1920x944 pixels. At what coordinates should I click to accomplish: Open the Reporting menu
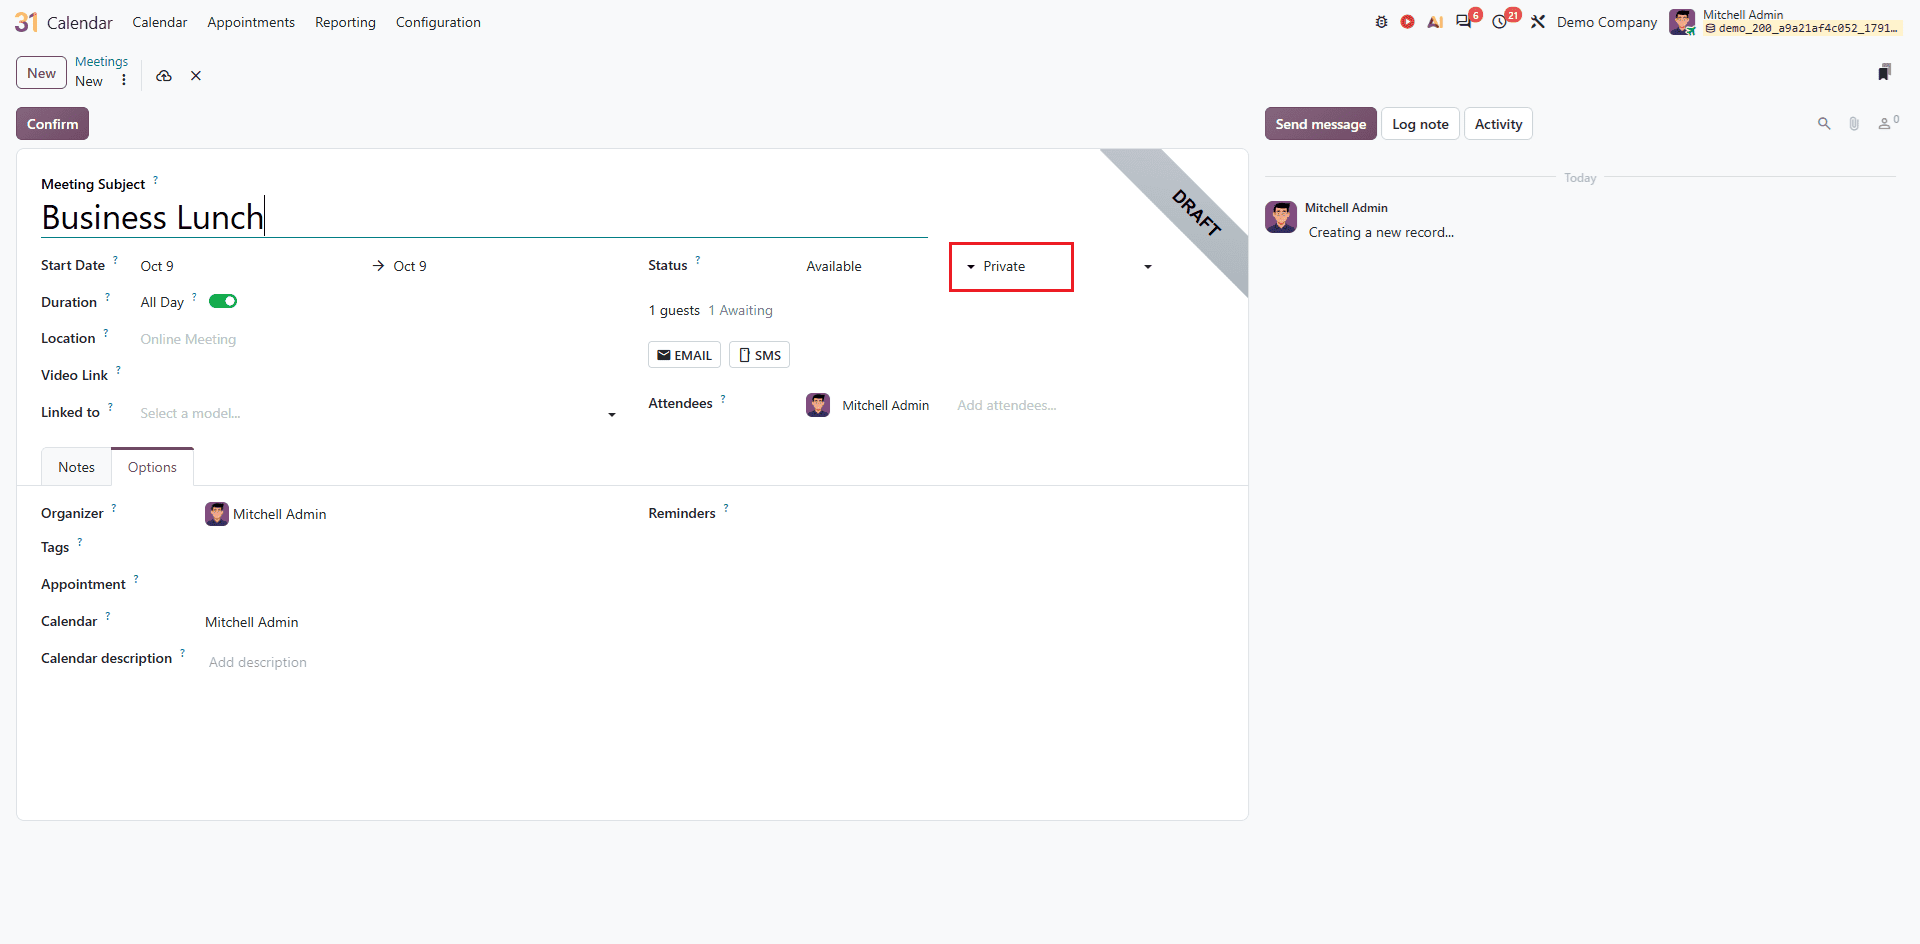point(345,22)
